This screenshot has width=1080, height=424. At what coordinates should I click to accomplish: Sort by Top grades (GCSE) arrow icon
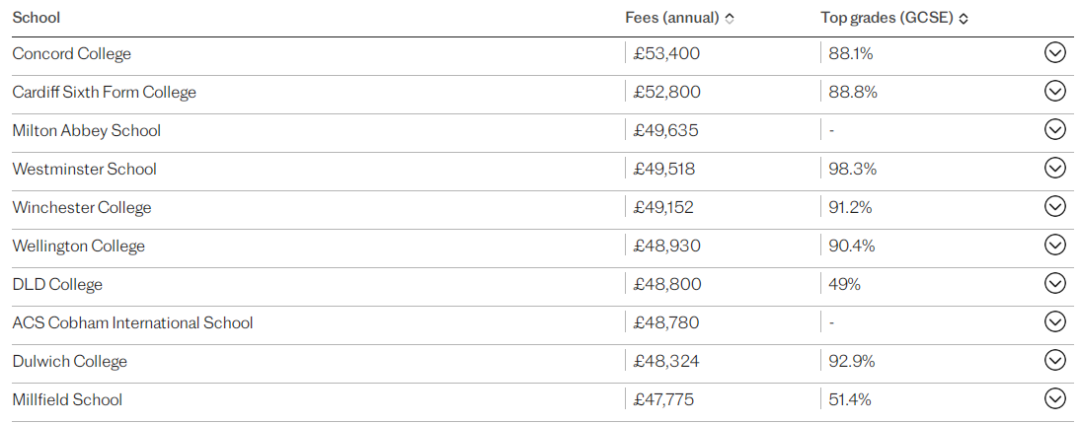pos(963,19)
